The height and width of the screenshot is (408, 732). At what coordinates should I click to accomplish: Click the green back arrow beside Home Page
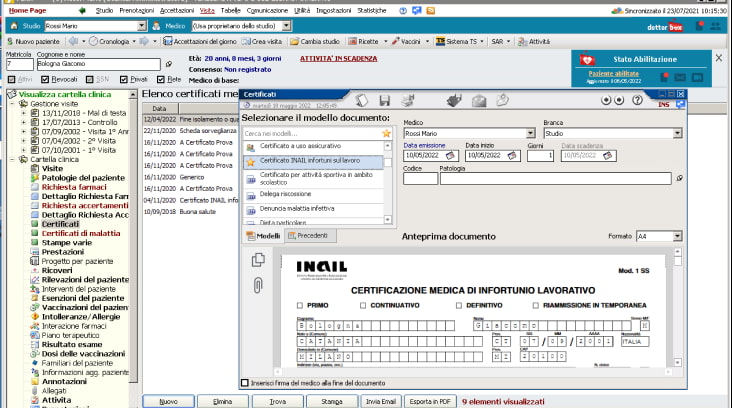tap(82, 10)
